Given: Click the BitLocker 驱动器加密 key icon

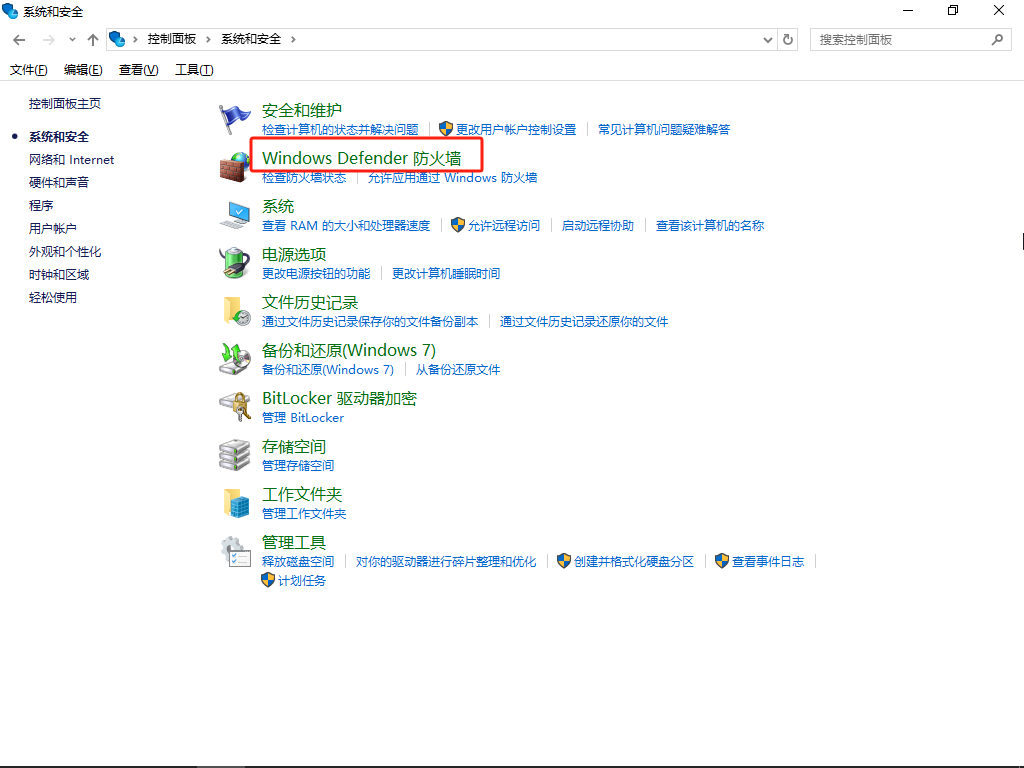Looking at the screenshot, I should (235, 404).
